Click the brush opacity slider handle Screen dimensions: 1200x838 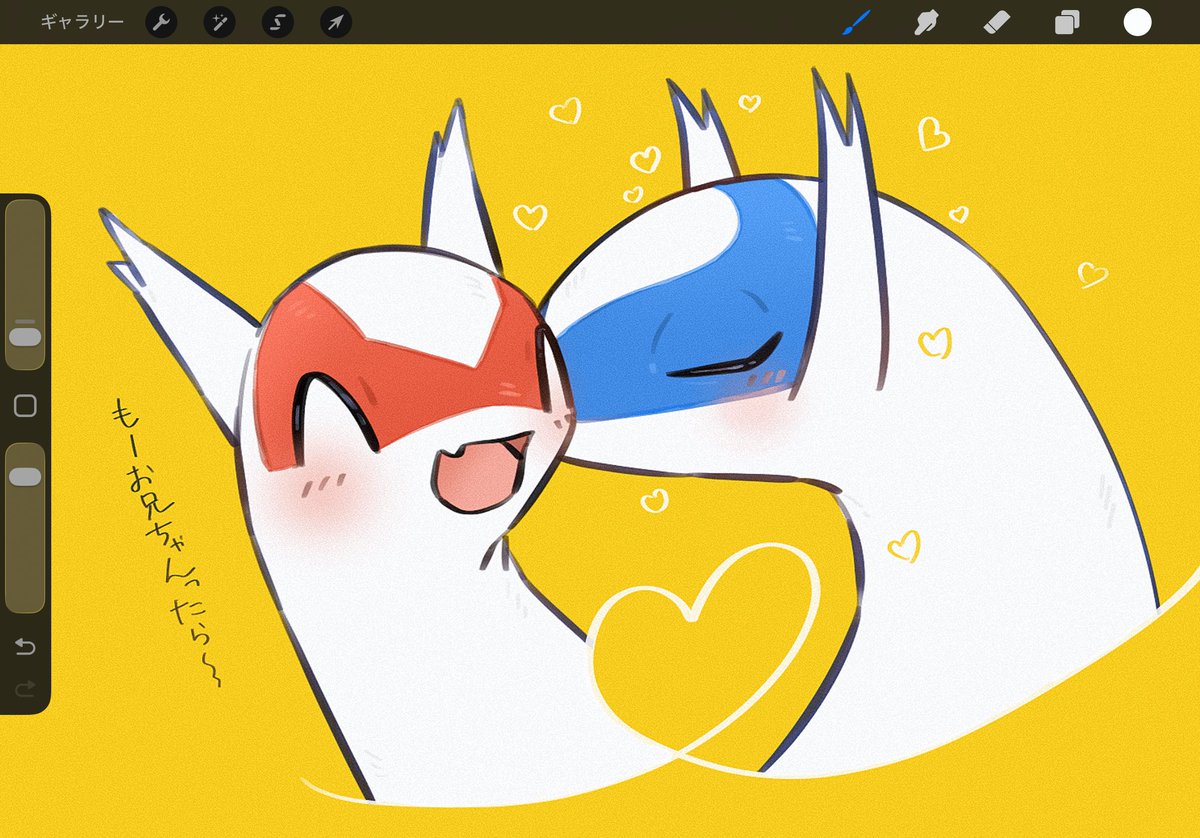point(25,477)
